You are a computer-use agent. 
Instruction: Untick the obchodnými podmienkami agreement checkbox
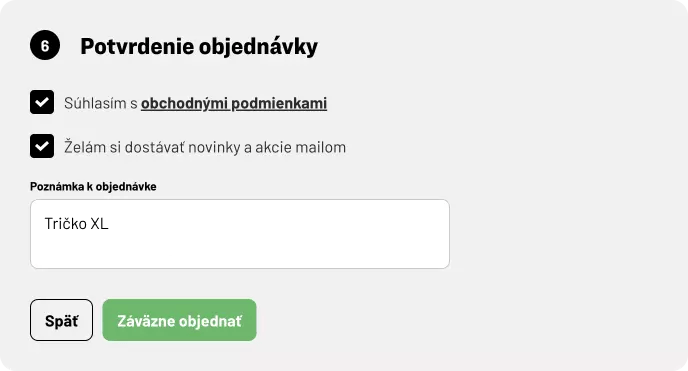point(42,102)
